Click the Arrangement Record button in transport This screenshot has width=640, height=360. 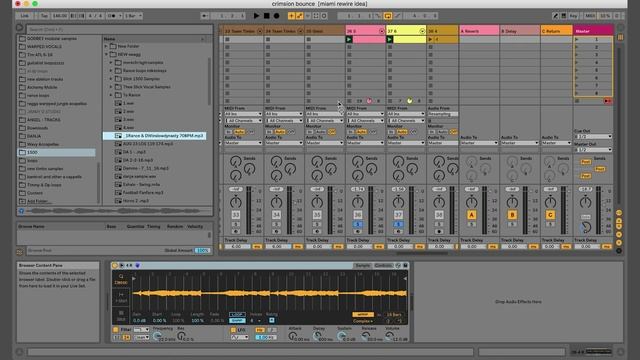tap(277, 16)
